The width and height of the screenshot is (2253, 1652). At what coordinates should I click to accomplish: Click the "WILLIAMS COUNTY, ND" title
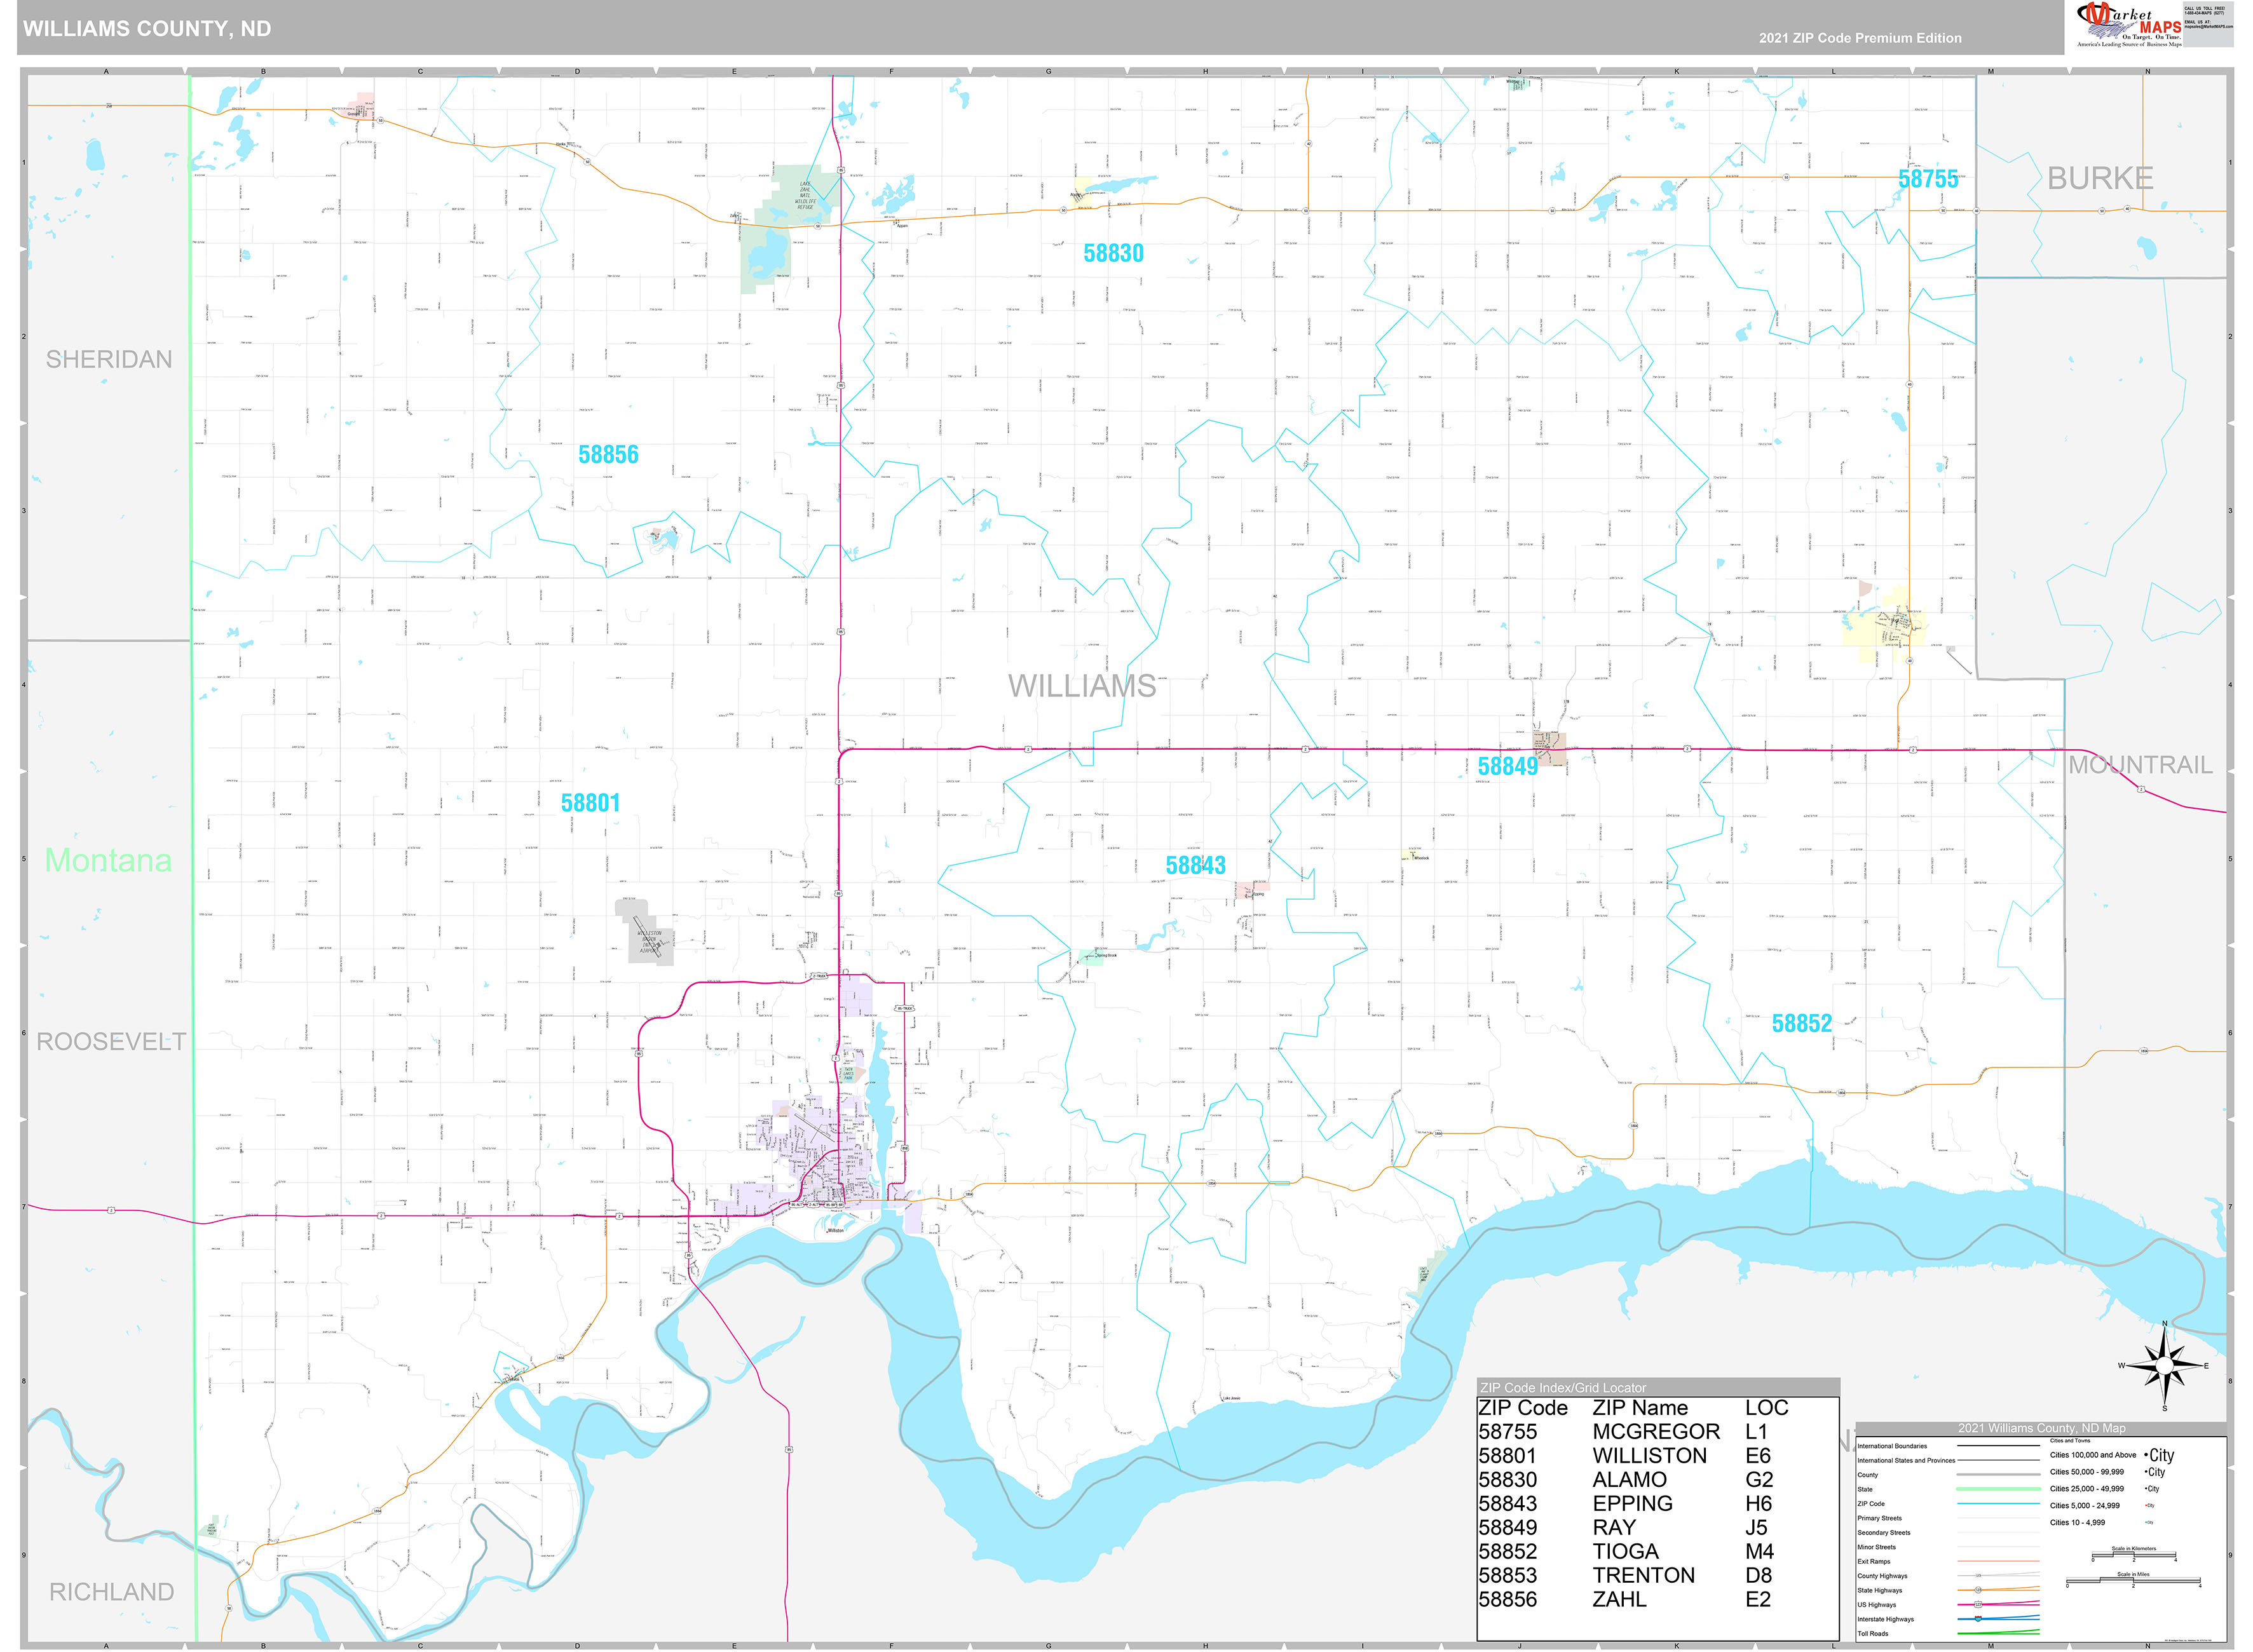click(x=147, y=29)
